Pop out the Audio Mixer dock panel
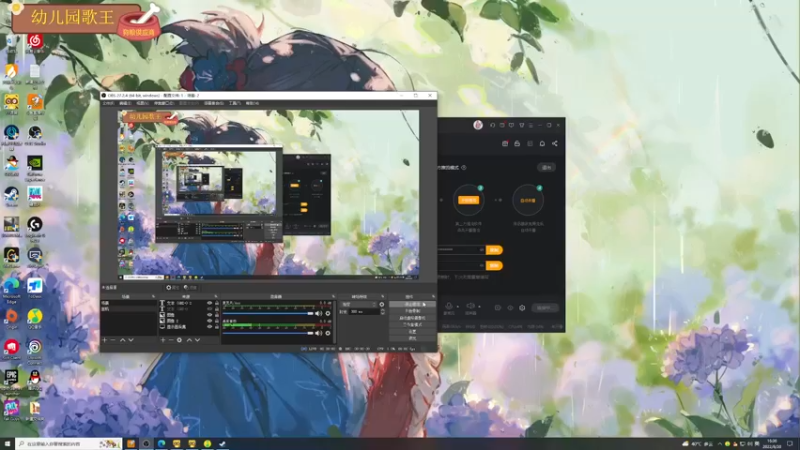Screen dimensions: 800x450 point(333,296)
